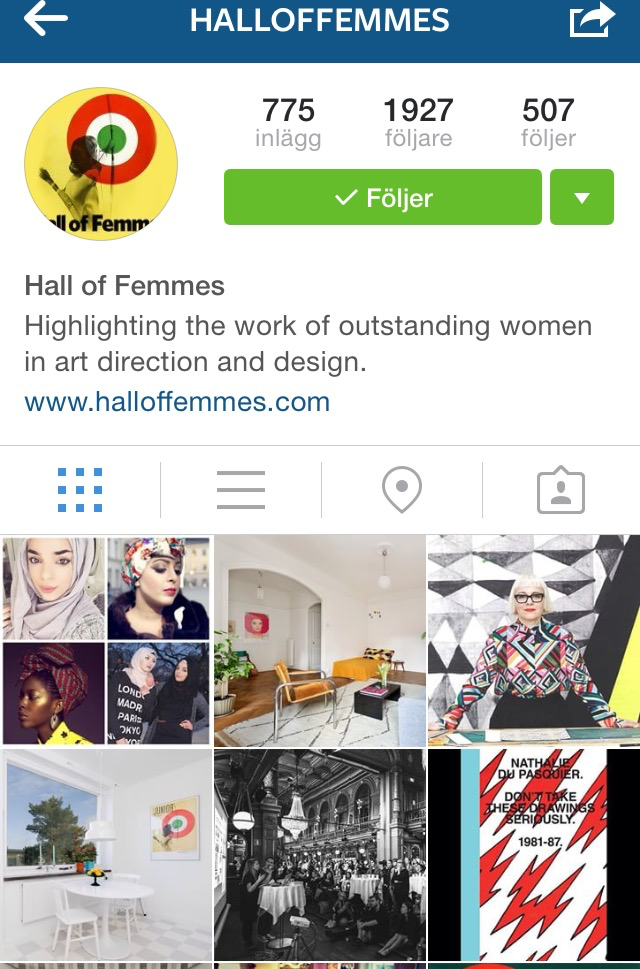640x969 pixels.
Task: Tap the HALLOFFEMMES header title
Action: (319, 20)
